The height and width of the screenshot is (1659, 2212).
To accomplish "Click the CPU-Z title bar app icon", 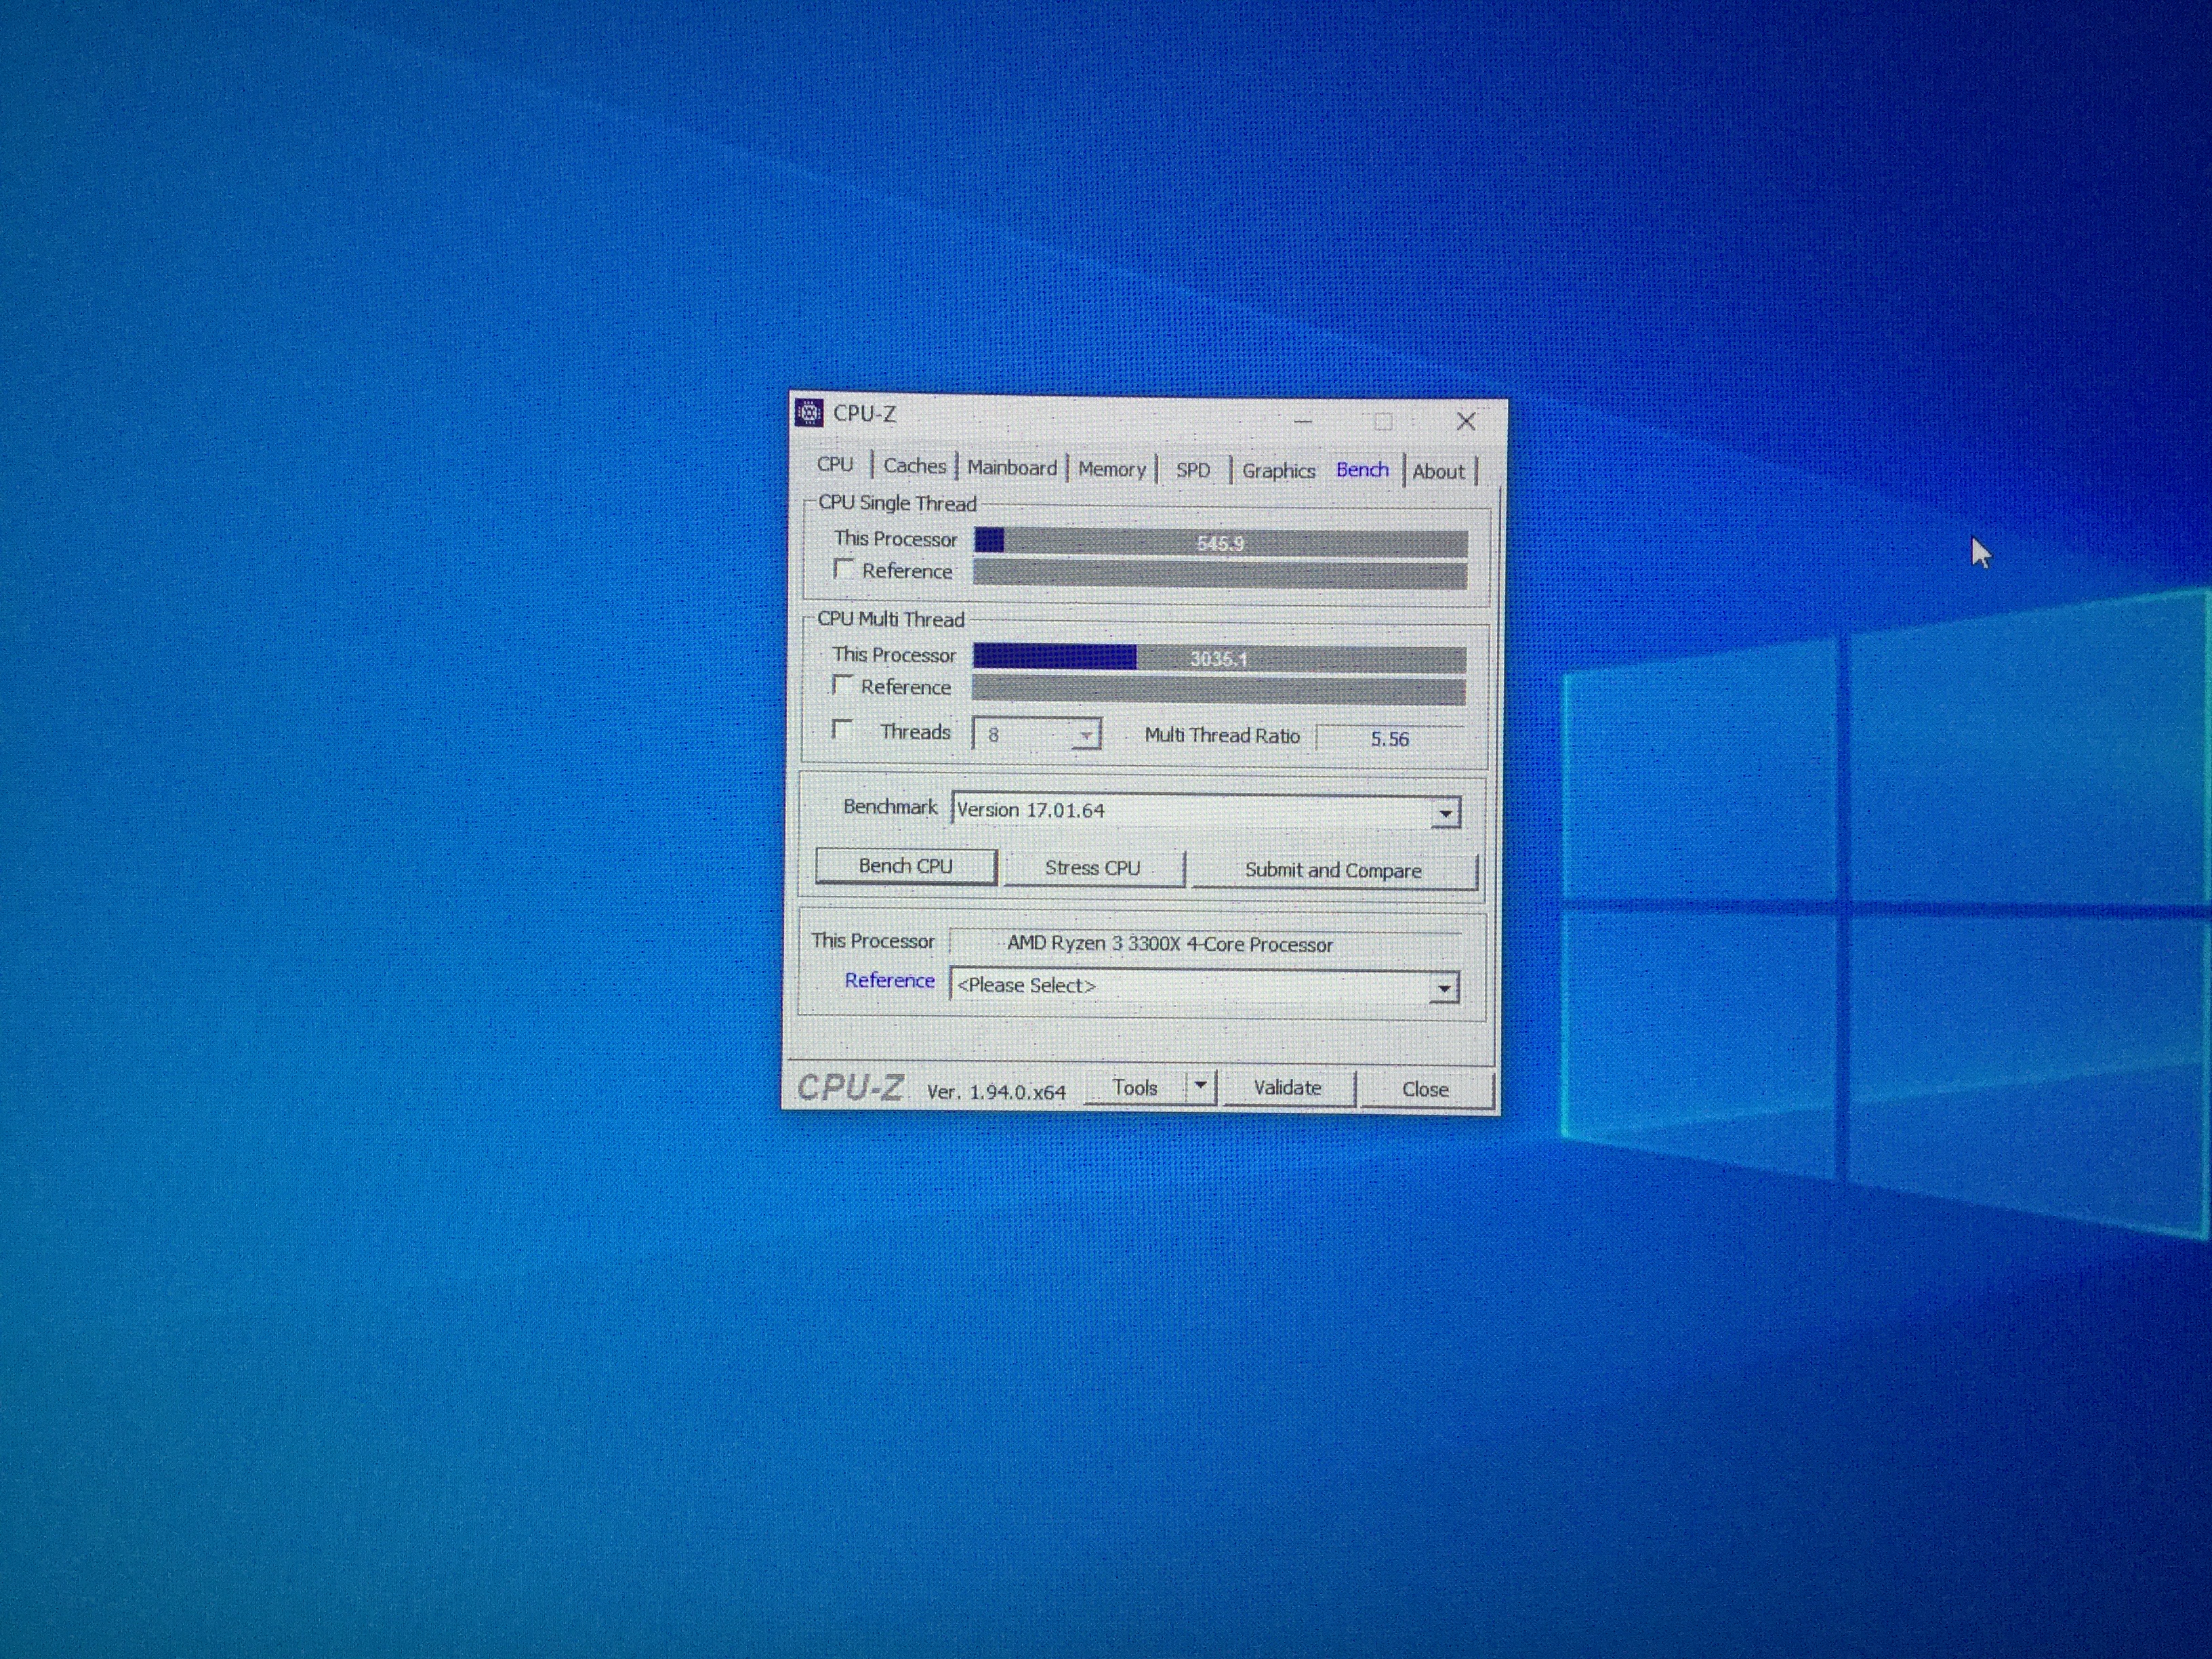I will click(x=808, y=412).
